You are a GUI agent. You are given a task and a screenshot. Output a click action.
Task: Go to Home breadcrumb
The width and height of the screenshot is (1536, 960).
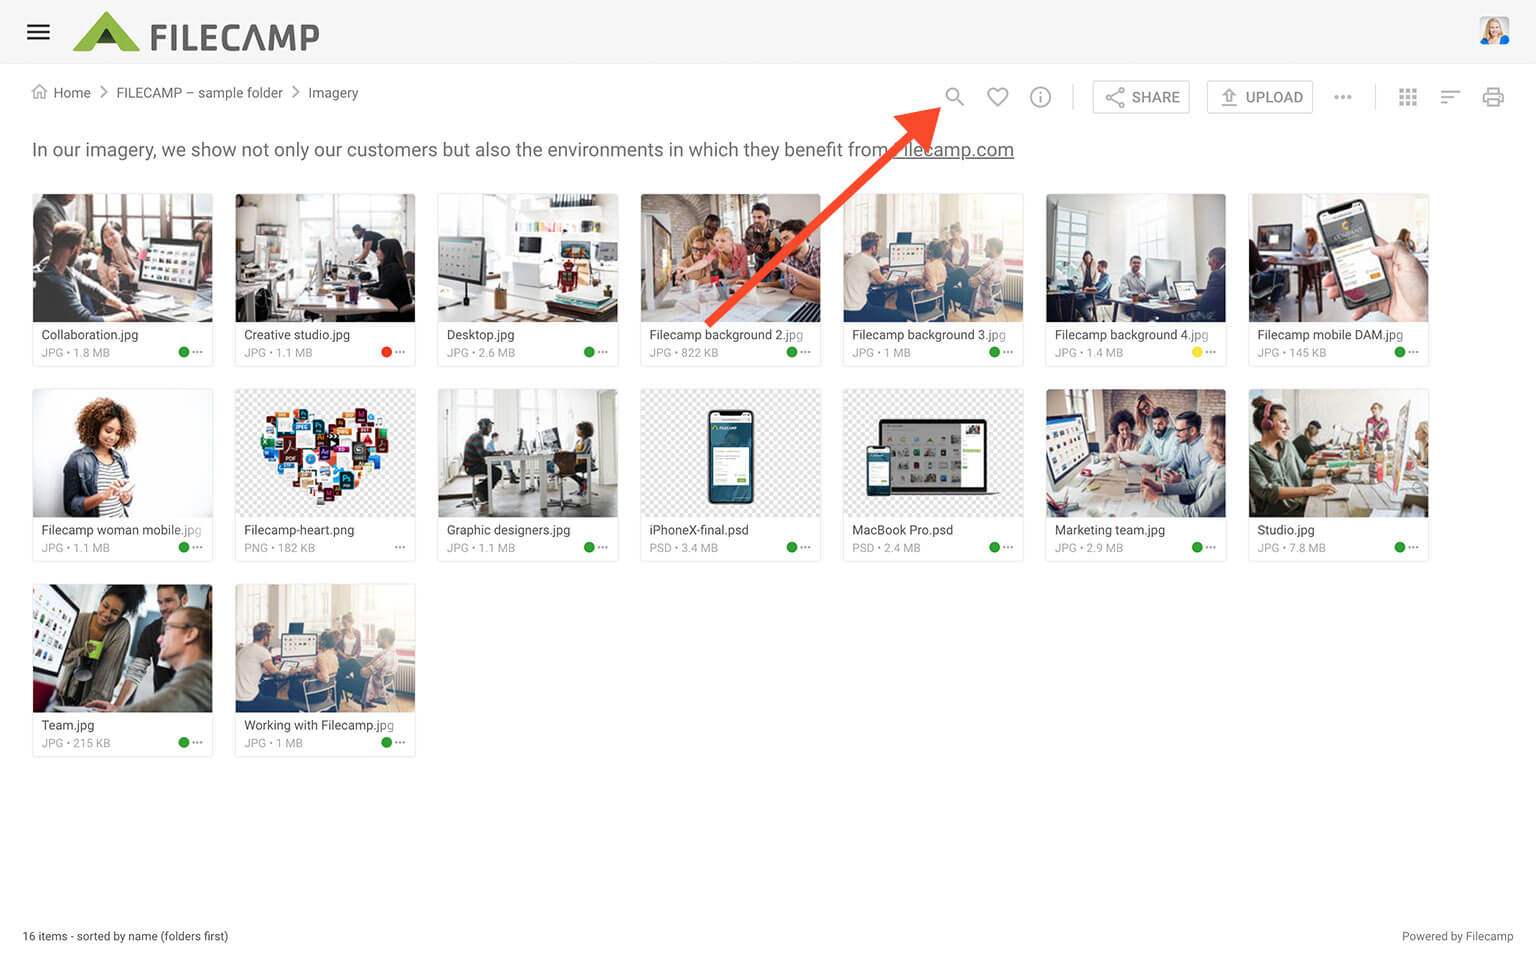[x=61, y=93]
